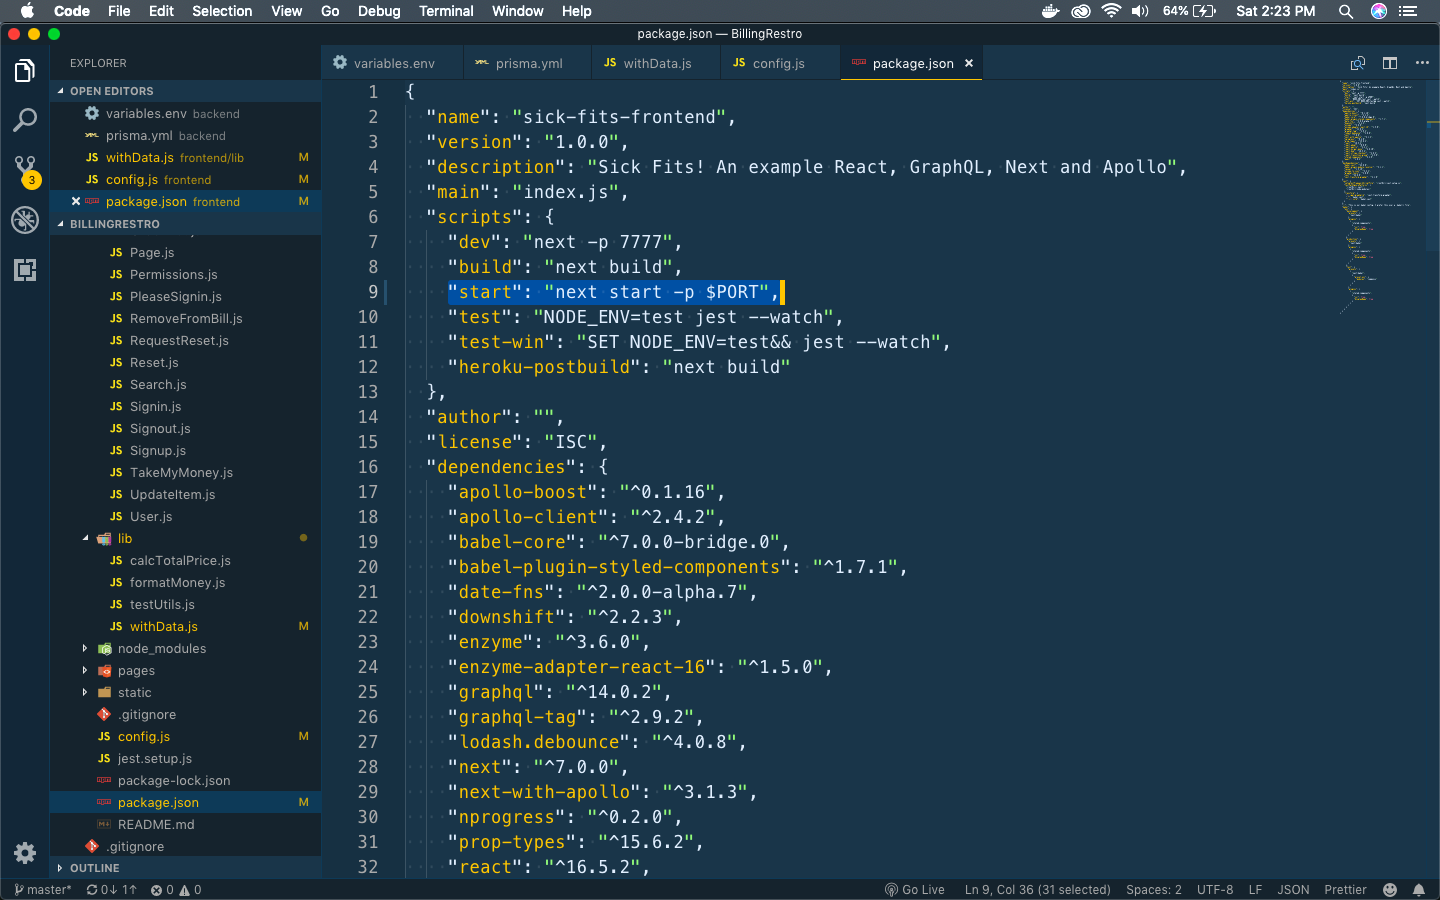
Task: Open withData.js under lib folder
Action: coord(163,626)
